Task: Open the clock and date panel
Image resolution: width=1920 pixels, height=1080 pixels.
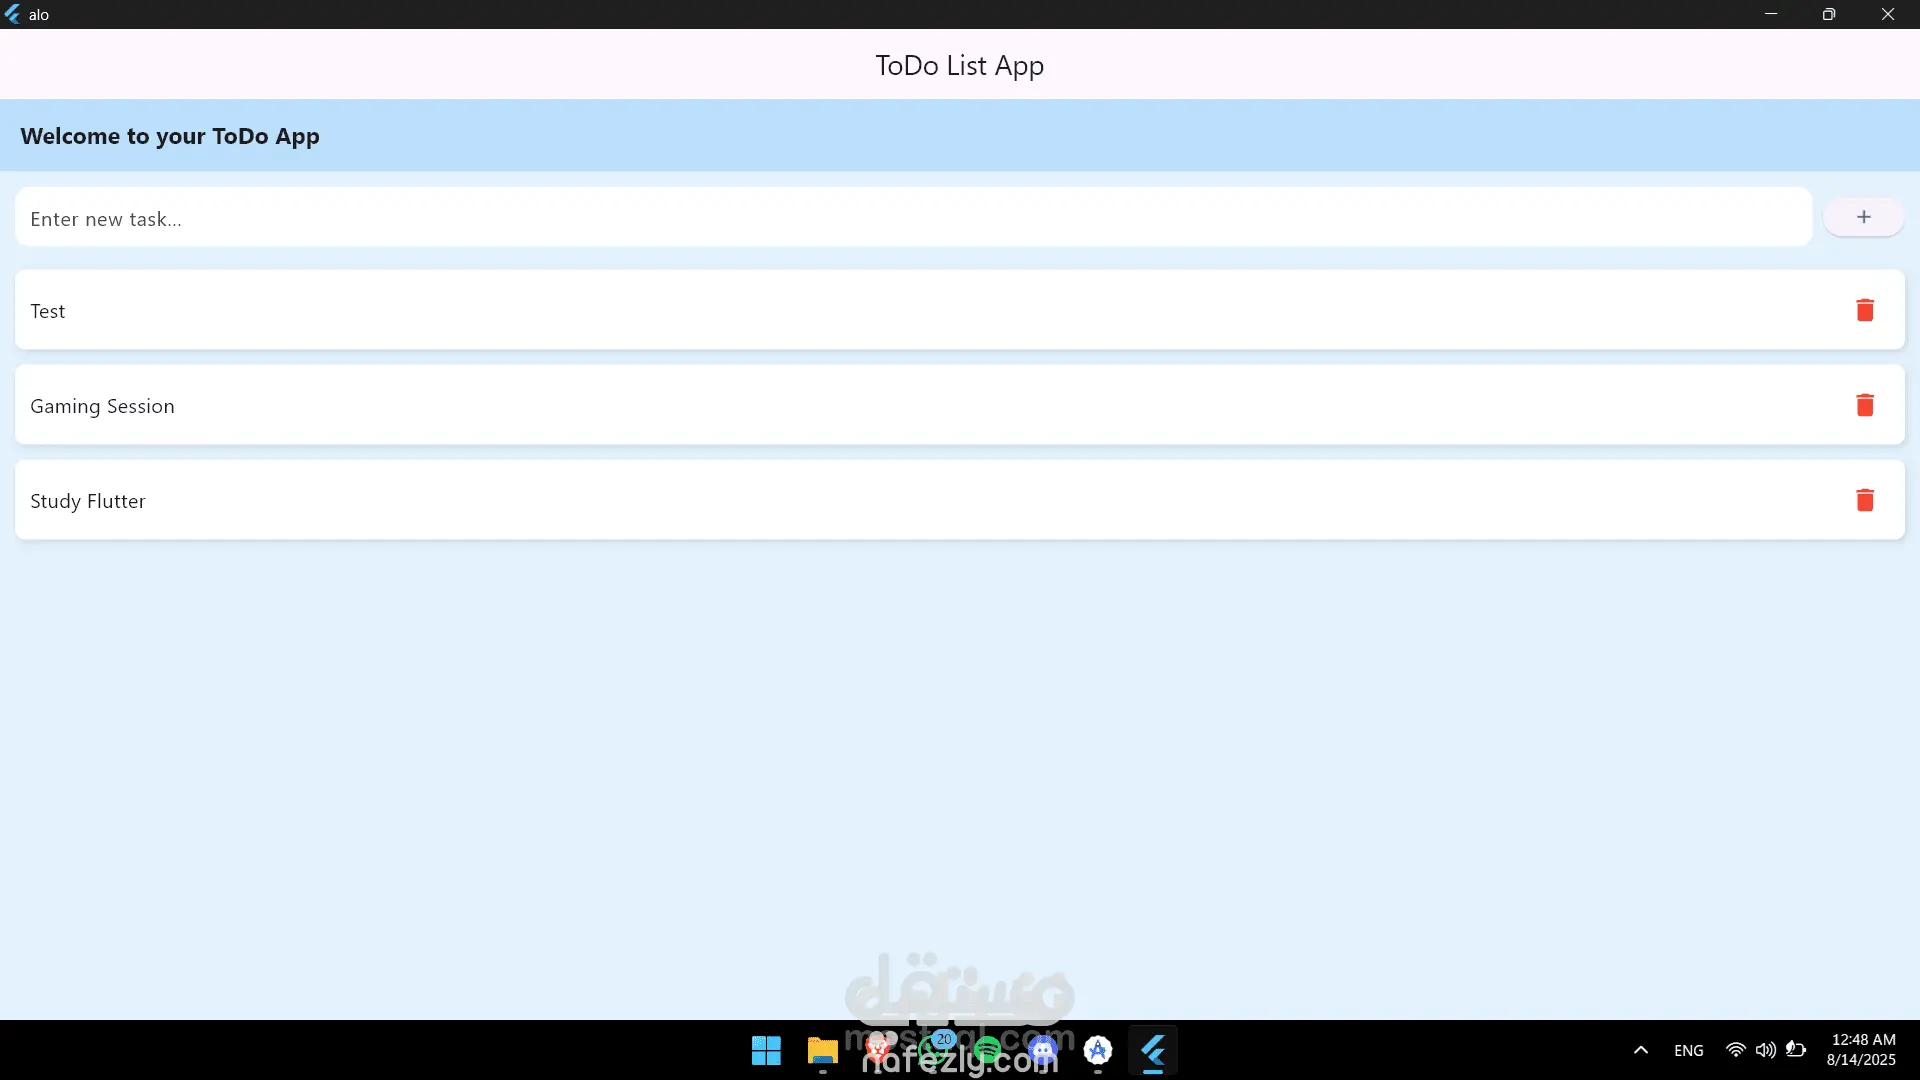Action: pos(1861,1050)
